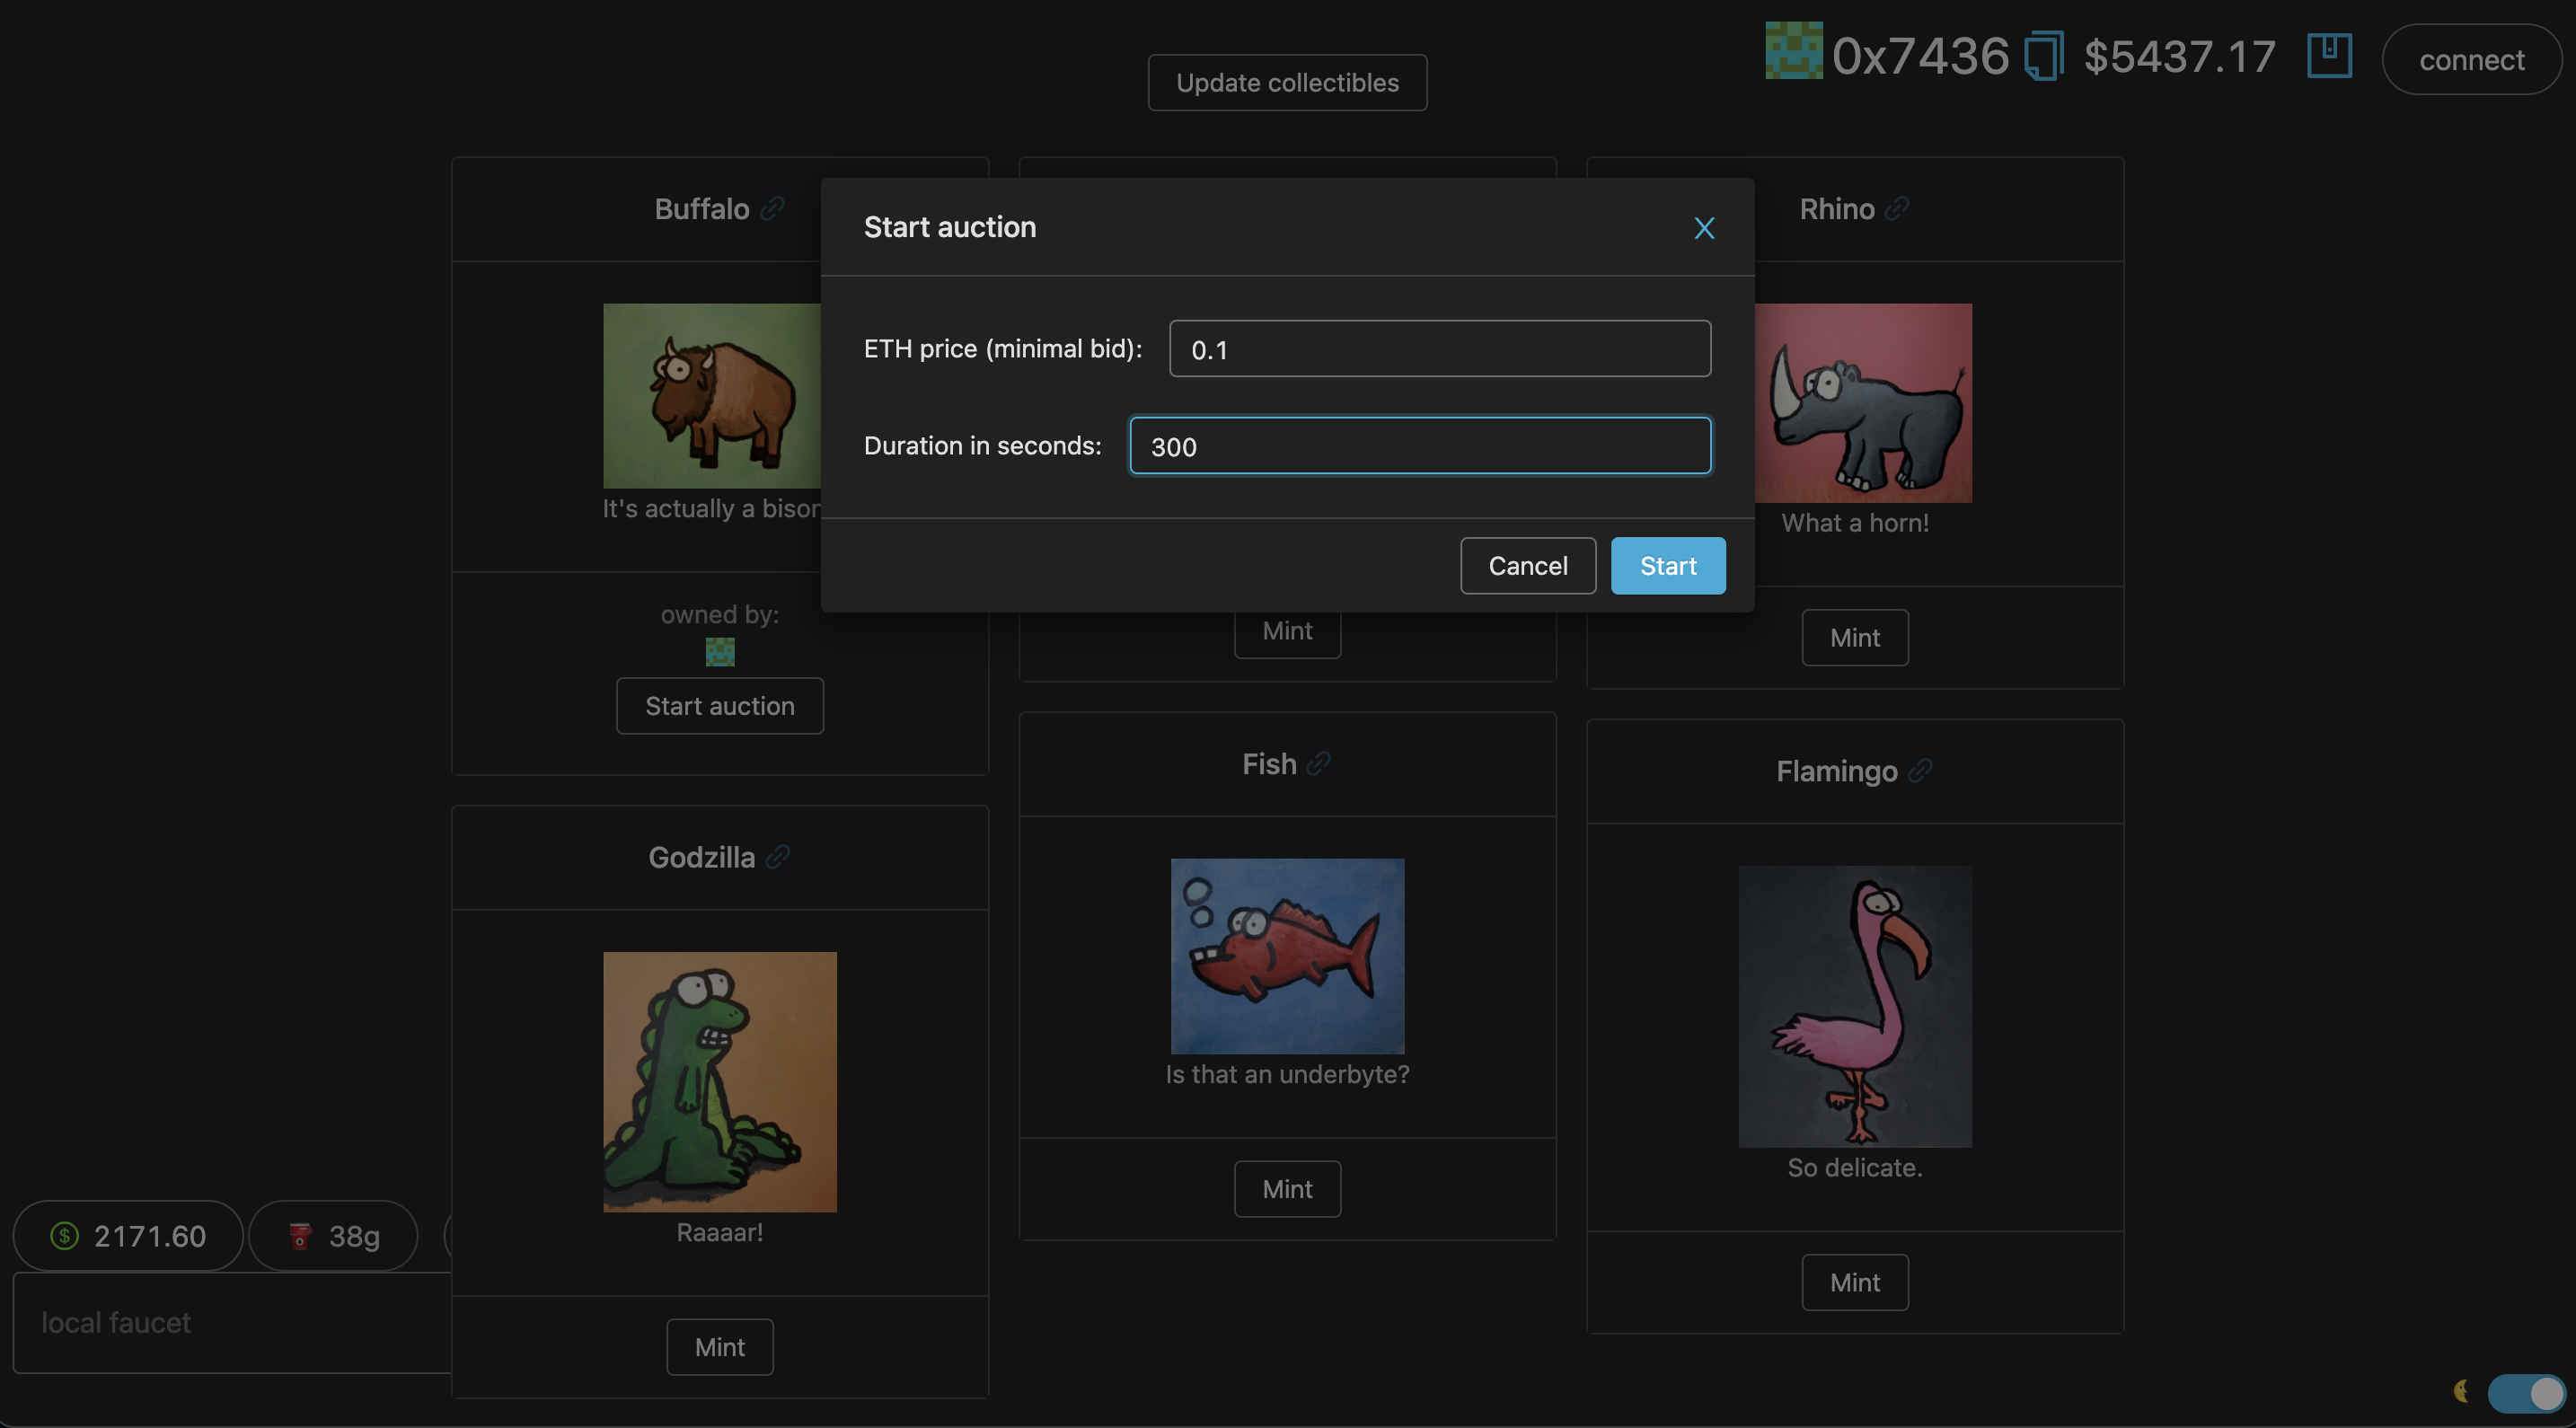Mint the Flamingo collectible
Image resolution: width=2576 pixels, height=1428 pixels.
1854,1282
